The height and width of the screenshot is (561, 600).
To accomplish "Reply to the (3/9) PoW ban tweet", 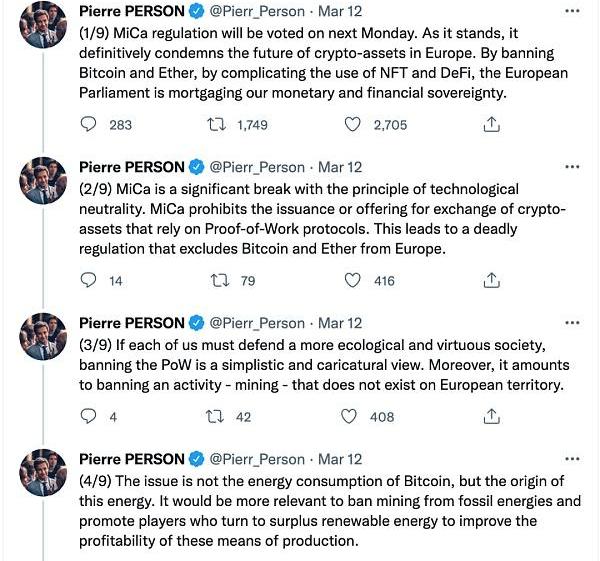I will point(89,416).
